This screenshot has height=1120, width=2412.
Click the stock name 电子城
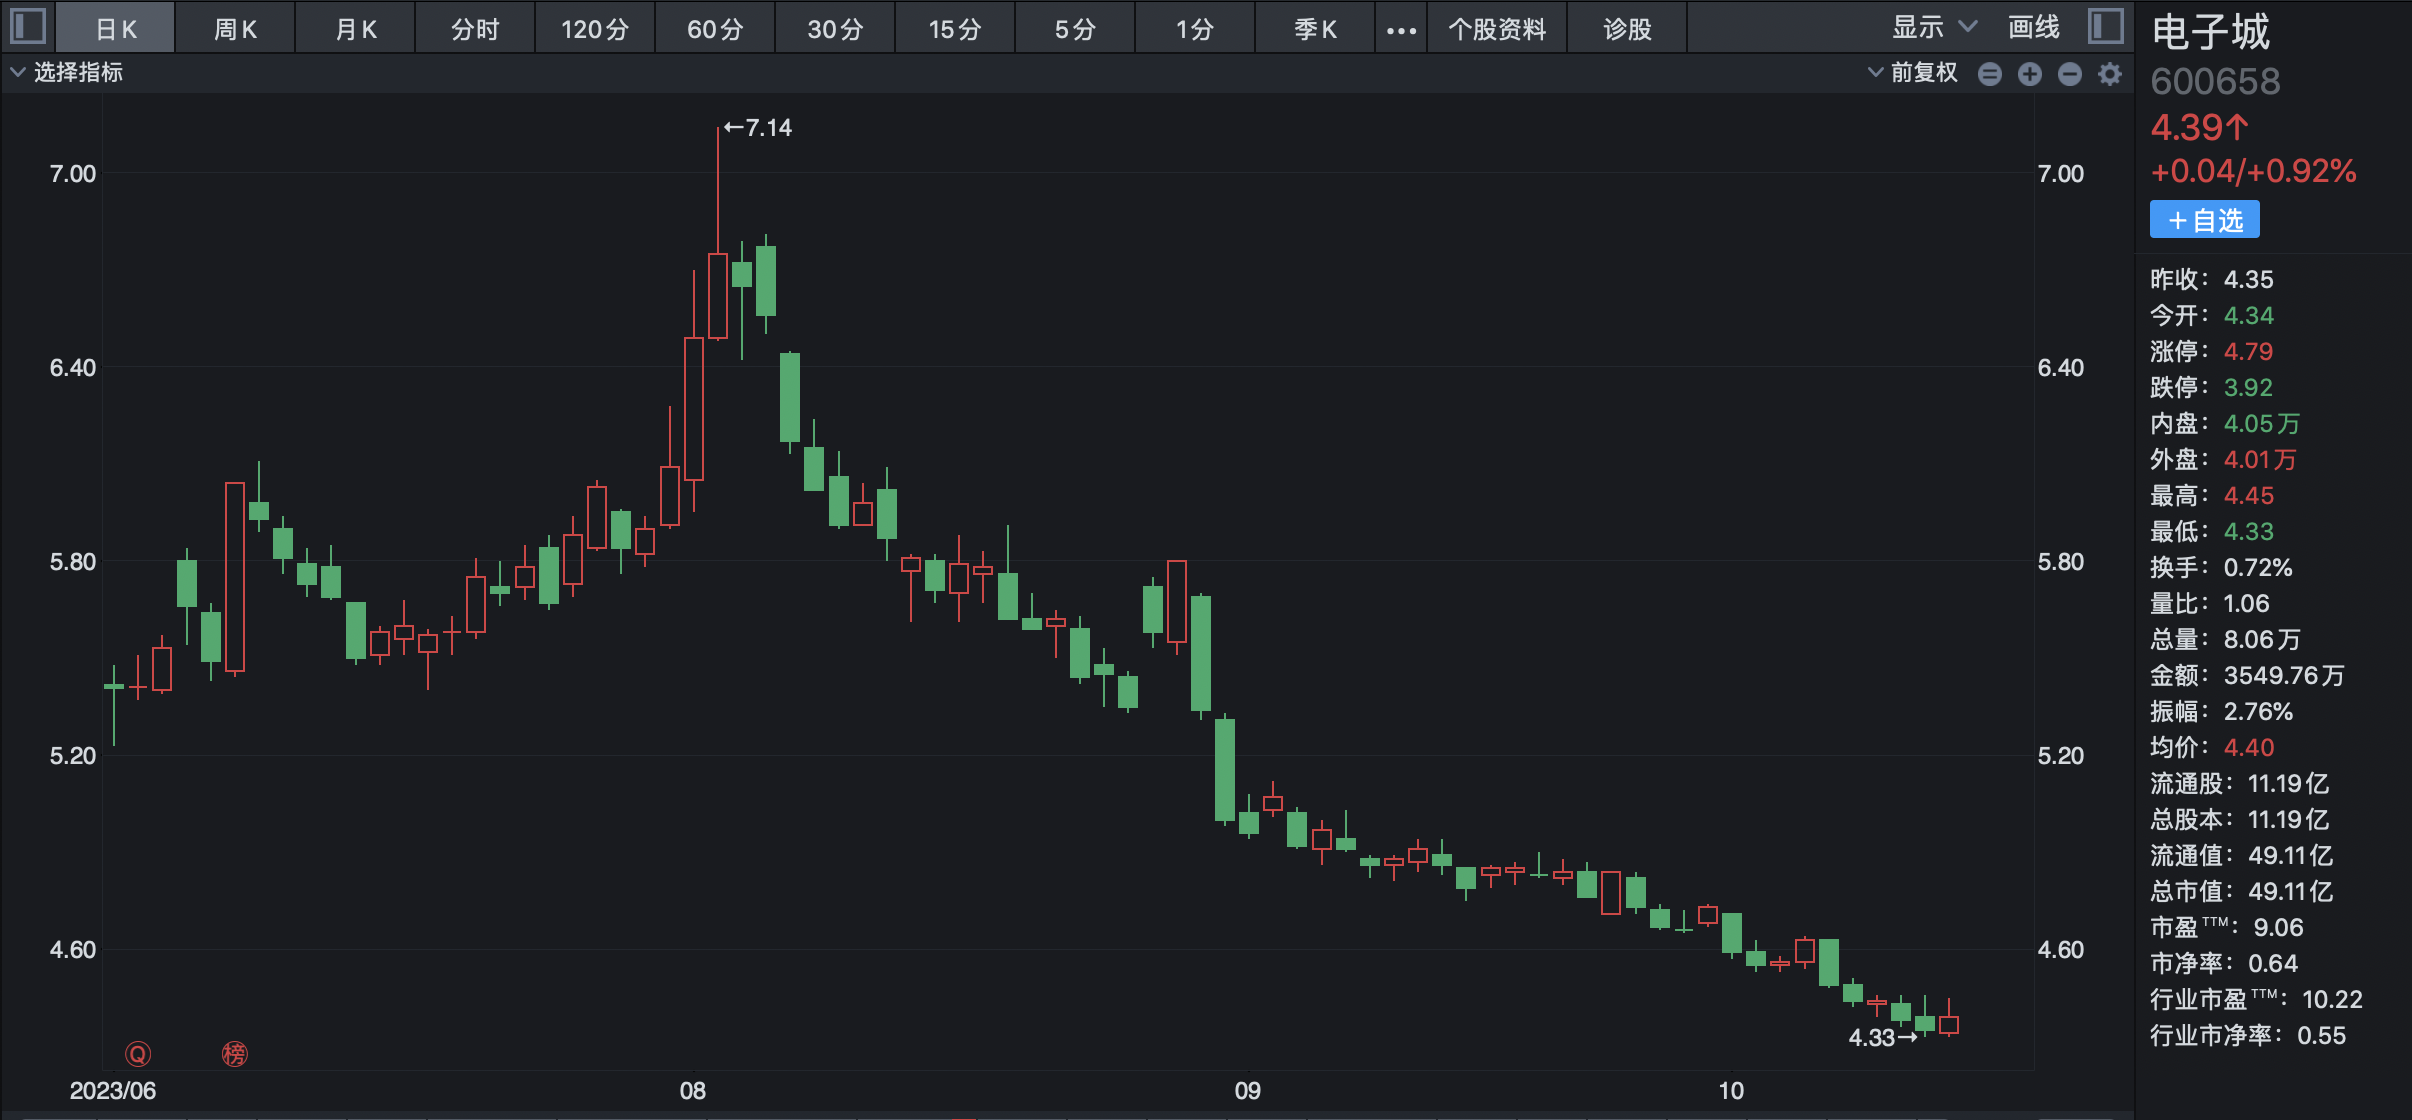(2211, 32)
